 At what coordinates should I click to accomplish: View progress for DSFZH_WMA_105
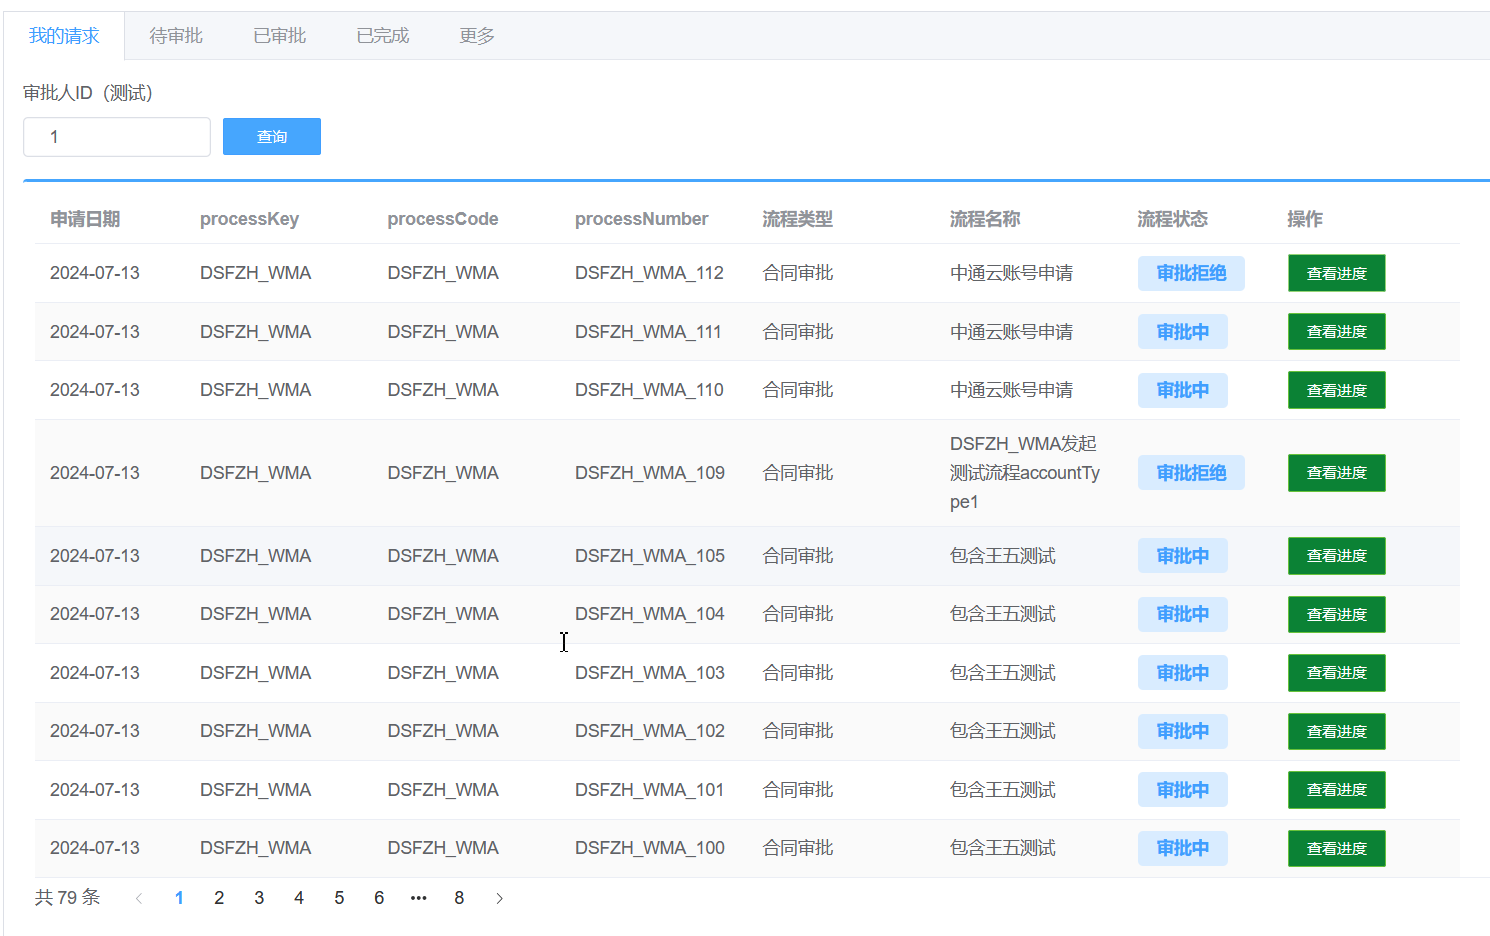(x=1336, y=556)
